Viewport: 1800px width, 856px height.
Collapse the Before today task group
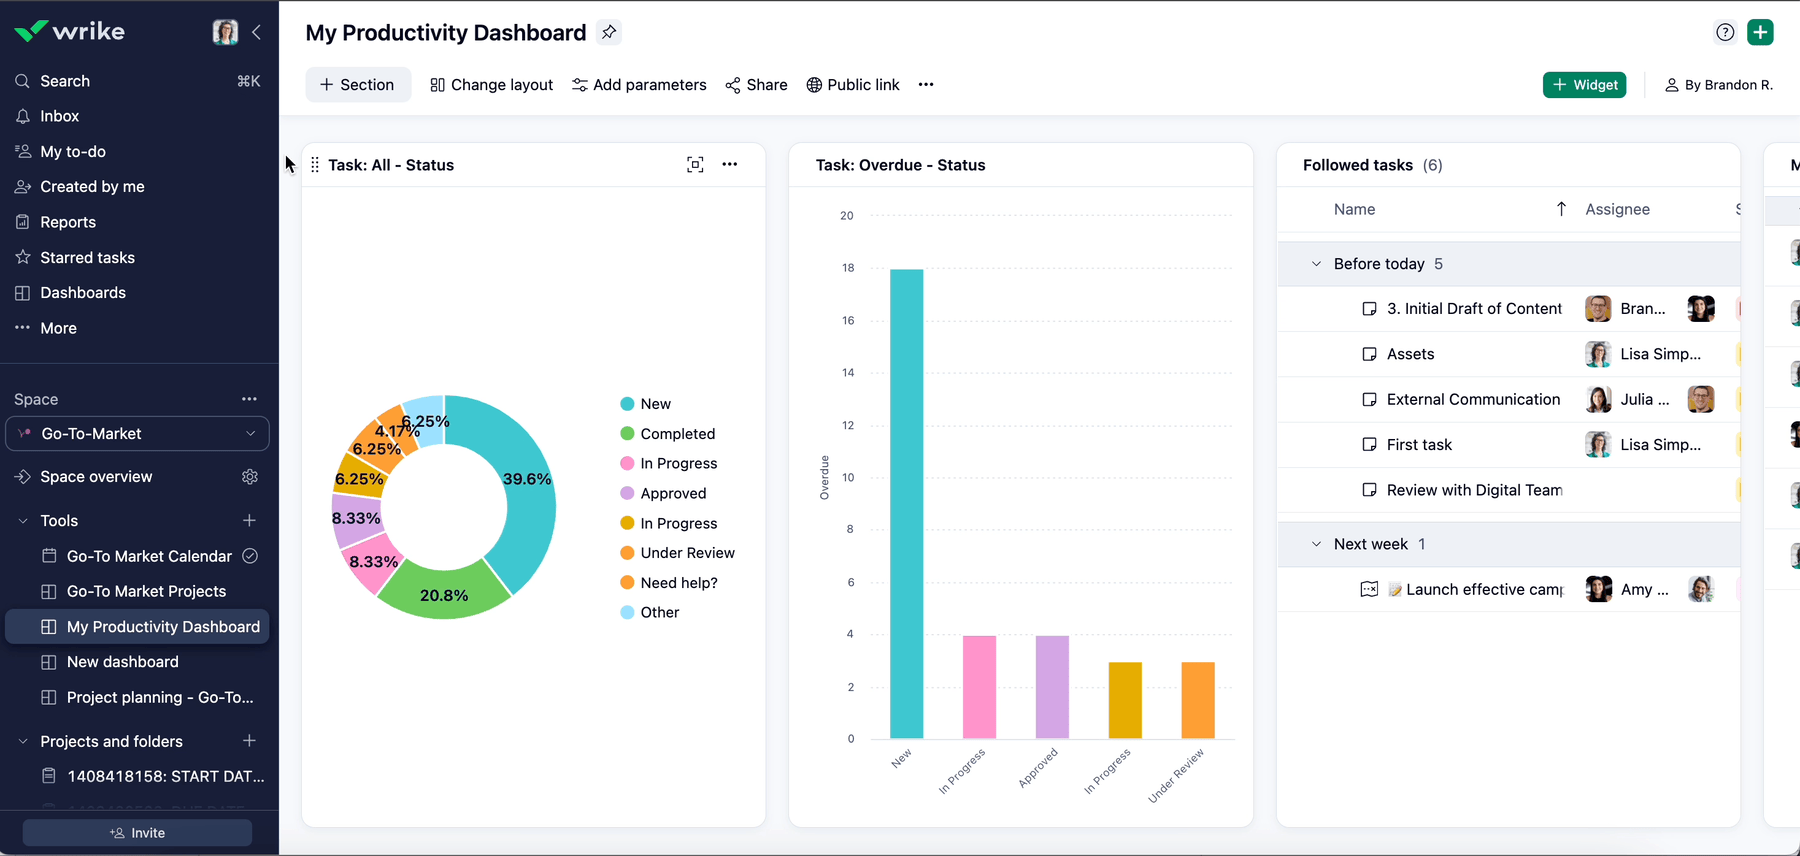pyautogui.click(x=1316, y=264)
